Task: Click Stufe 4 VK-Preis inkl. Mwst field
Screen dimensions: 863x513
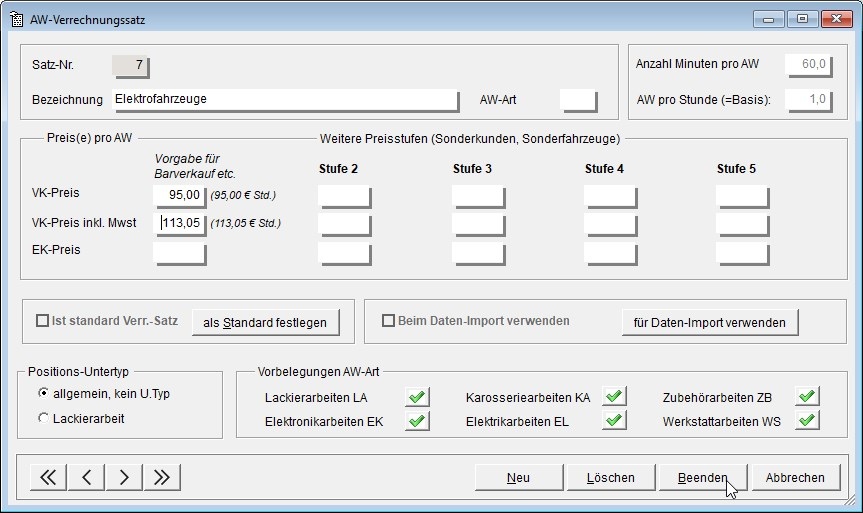Action: (610, 225)
